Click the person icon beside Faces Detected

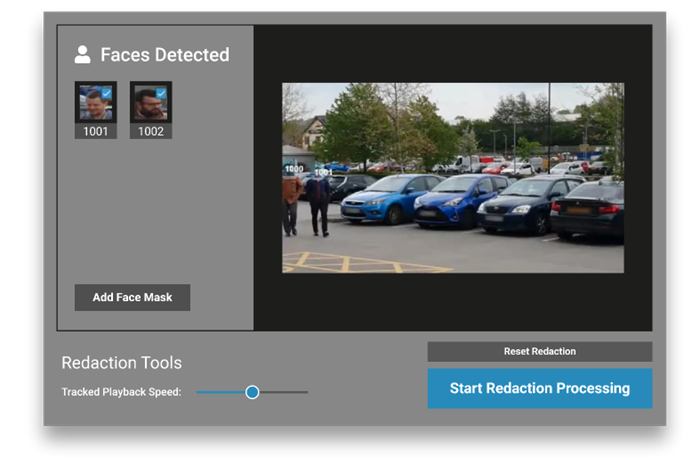pos(82,54)
